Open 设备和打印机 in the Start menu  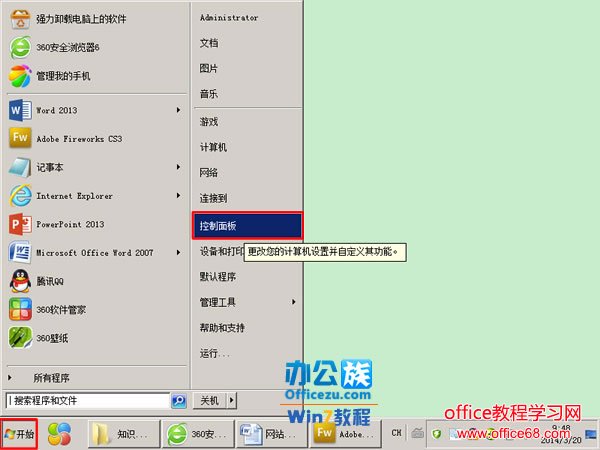point(222,251)
